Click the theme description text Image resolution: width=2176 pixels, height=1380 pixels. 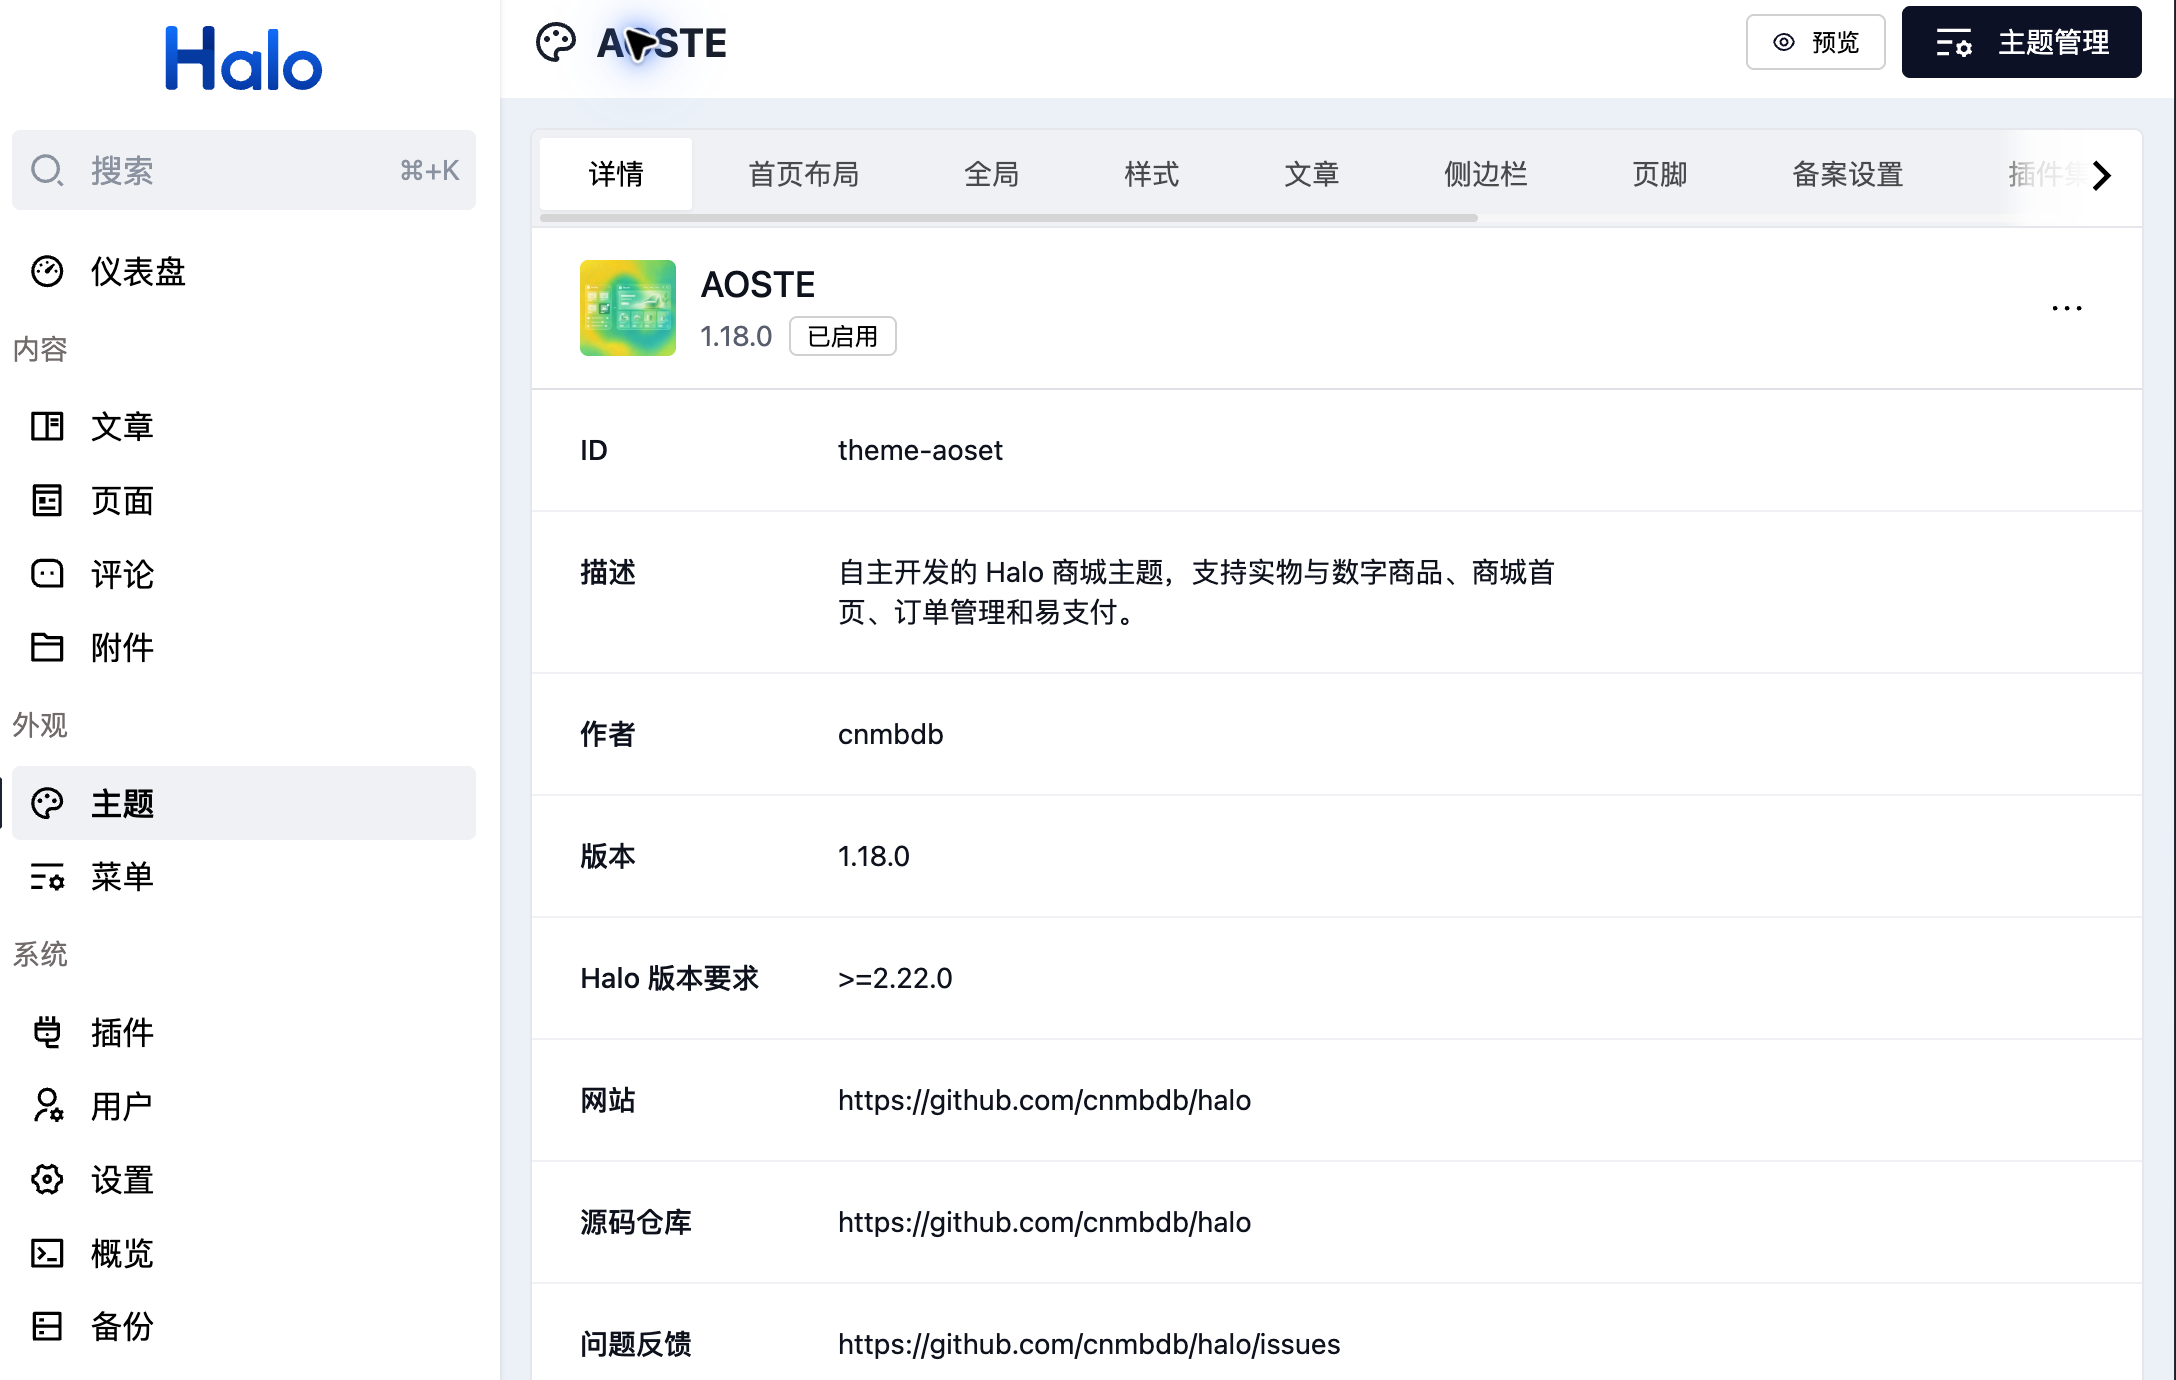[x=1196, y=592]
